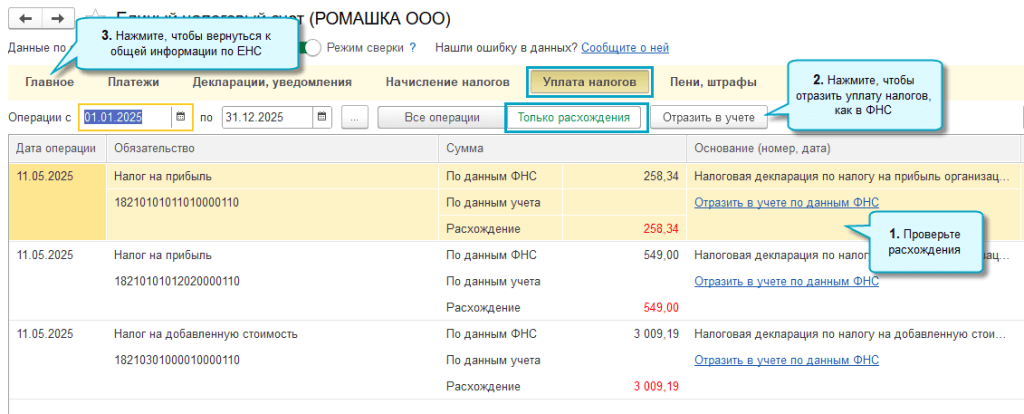Switch to Начисление налогов tab

click(447, 82)
